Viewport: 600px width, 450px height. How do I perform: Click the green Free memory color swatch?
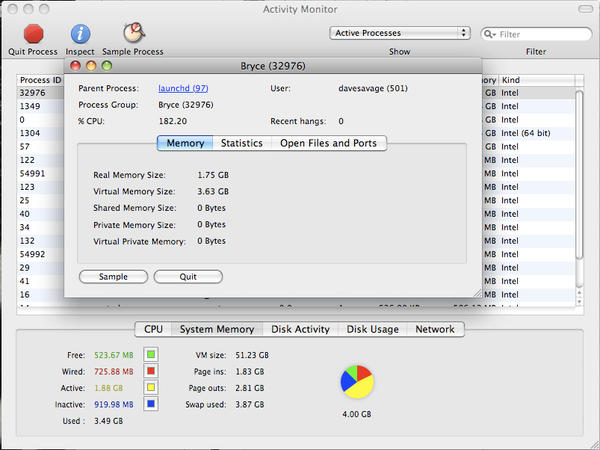(151, 354)
